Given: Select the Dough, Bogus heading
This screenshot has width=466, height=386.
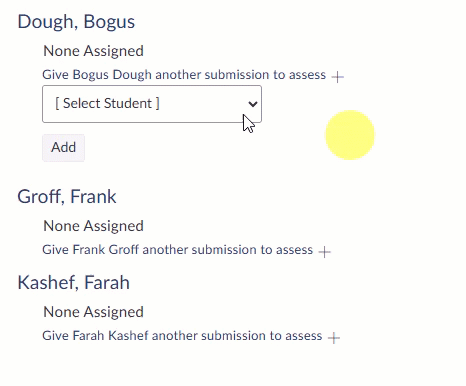Looking at the screenshot, I should (x=76, y=22).
